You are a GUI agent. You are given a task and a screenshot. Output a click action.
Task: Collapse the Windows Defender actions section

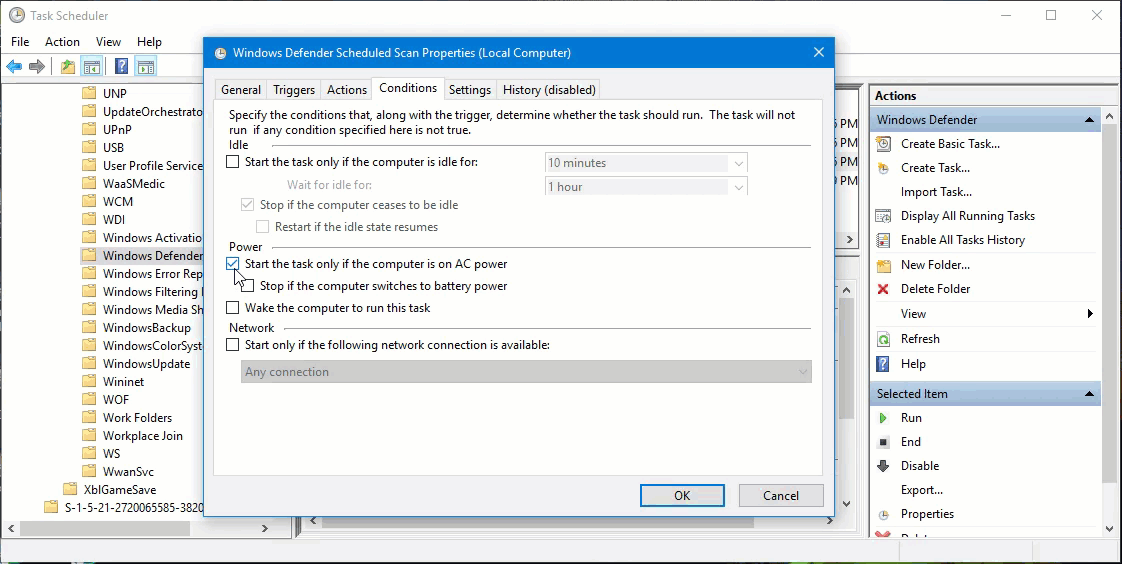coord(1089,120)
